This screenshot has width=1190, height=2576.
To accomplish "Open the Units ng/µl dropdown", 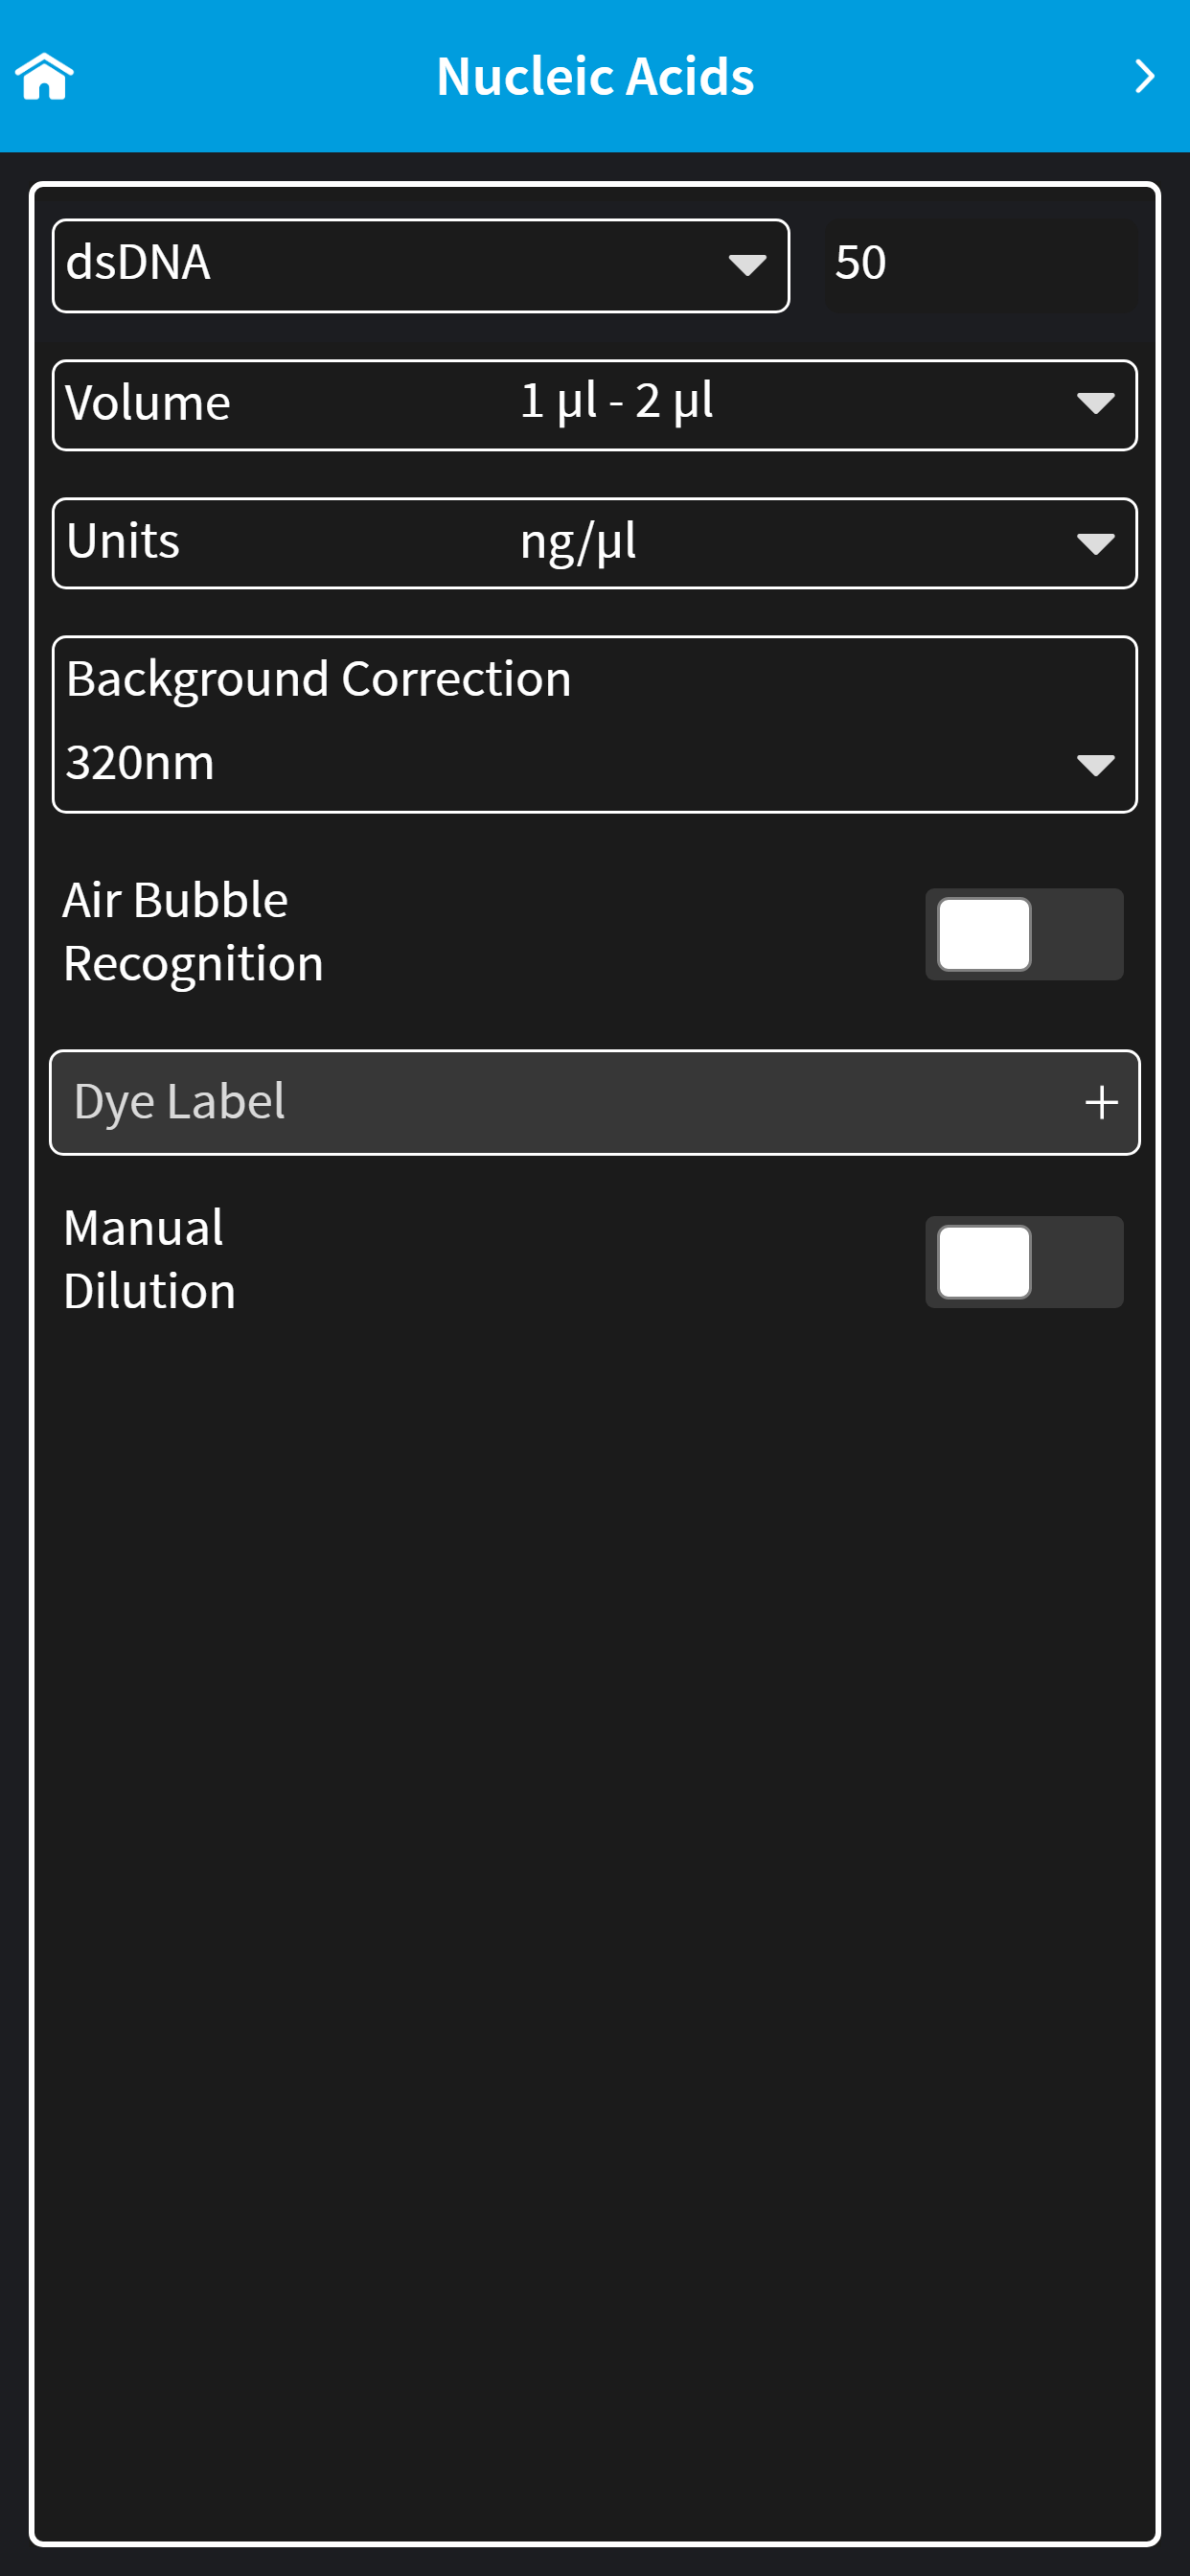I will coord(595,543).
